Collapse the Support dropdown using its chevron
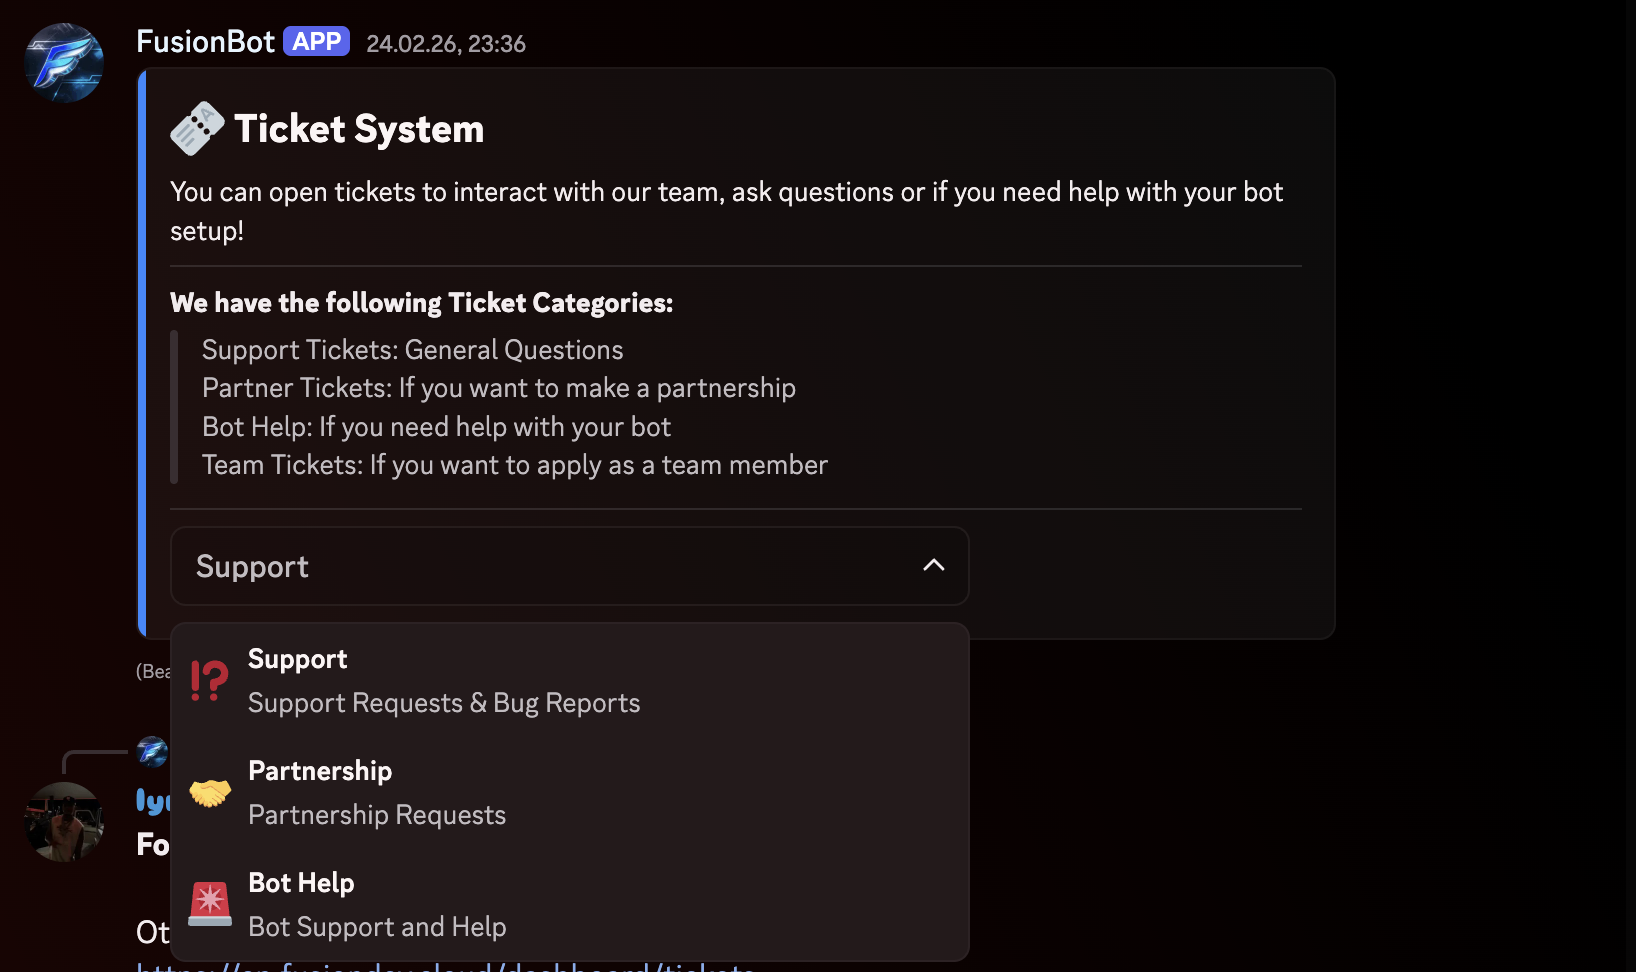1636x972 pixels. pos(933,566)
